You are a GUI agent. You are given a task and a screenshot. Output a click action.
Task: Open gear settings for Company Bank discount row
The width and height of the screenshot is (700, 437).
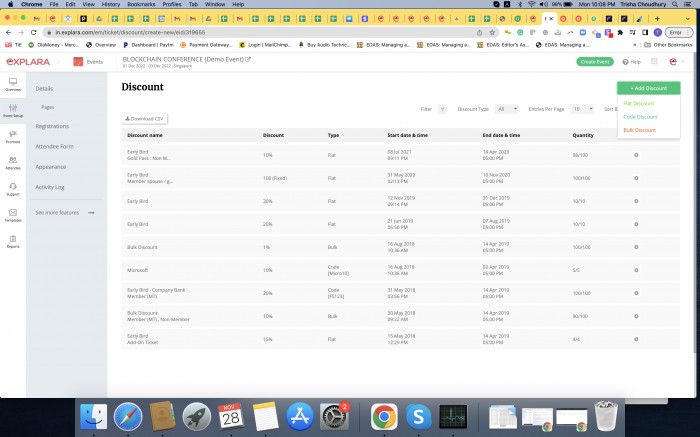[x=636, y=293]
